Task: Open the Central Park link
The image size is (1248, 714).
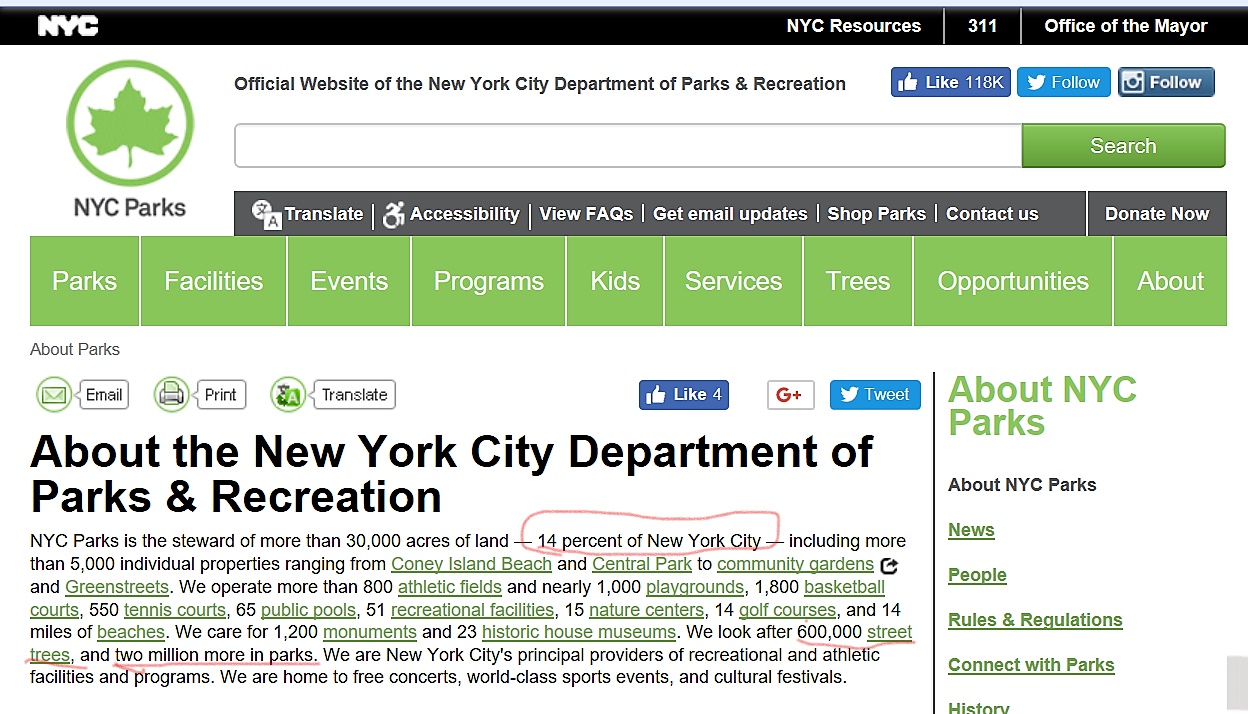Action: point(642,565)
